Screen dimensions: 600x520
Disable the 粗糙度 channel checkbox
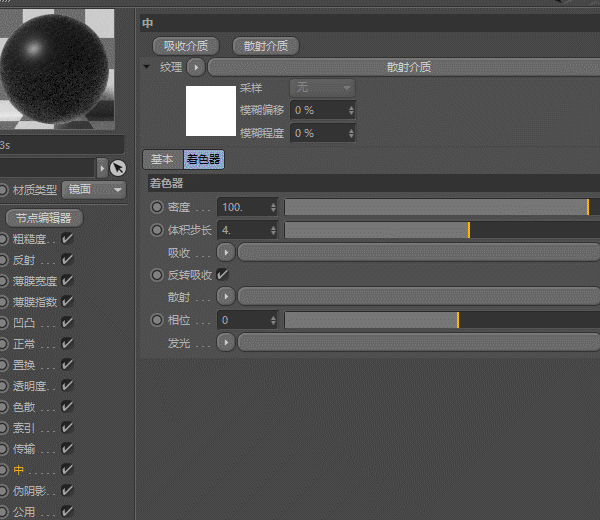point(67,239)
